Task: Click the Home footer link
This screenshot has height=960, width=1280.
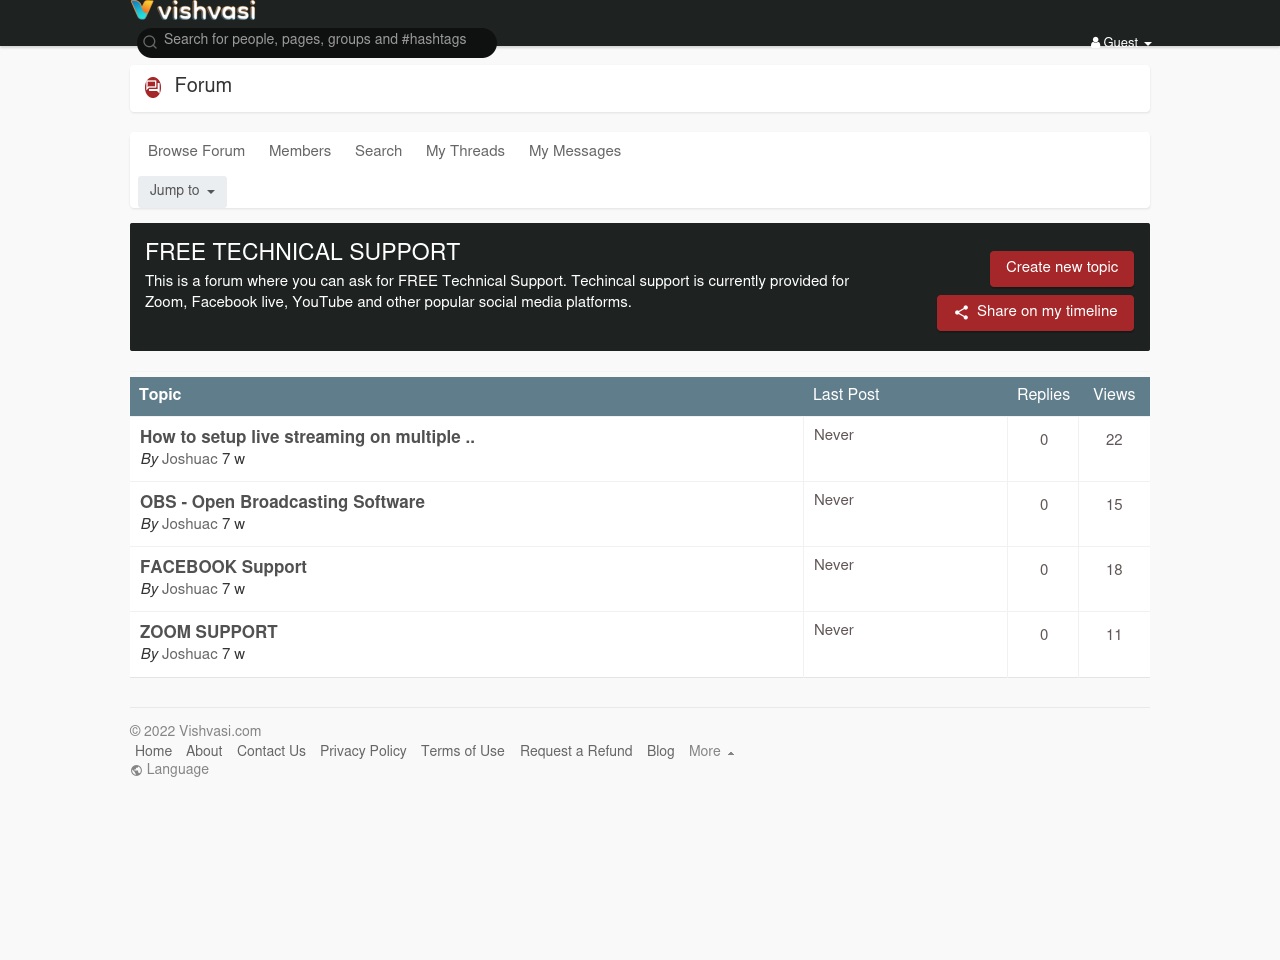Action: point(153,751)
